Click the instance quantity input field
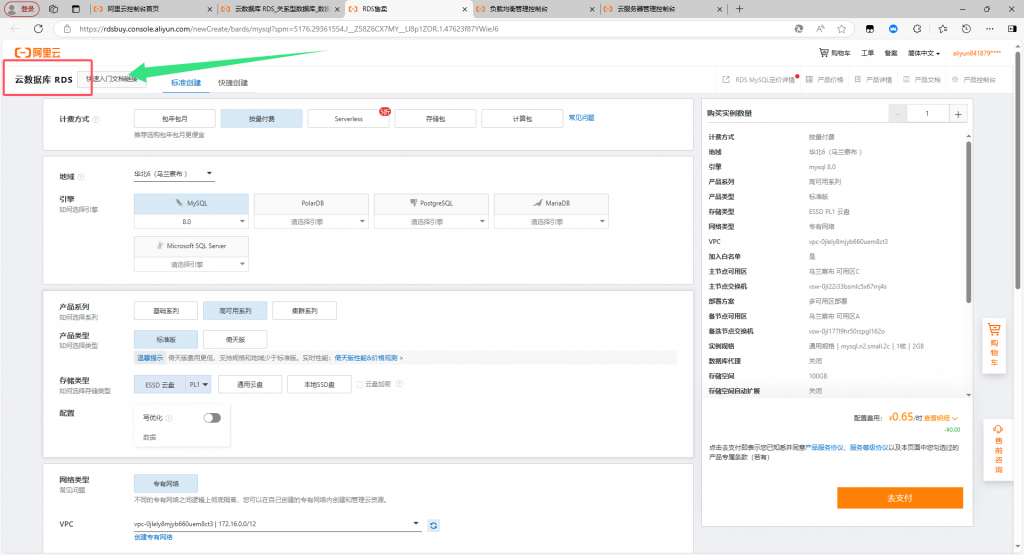The width and height of the screenshot is (1024, 555). [926, 114]
